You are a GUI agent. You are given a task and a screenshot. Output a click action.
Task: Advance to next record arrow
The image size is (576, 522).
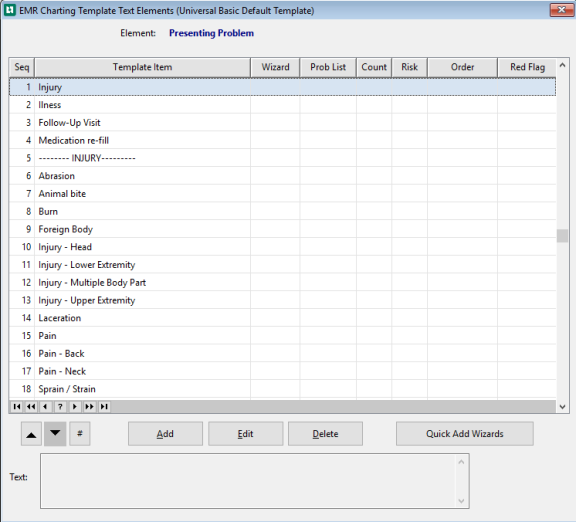75,406
